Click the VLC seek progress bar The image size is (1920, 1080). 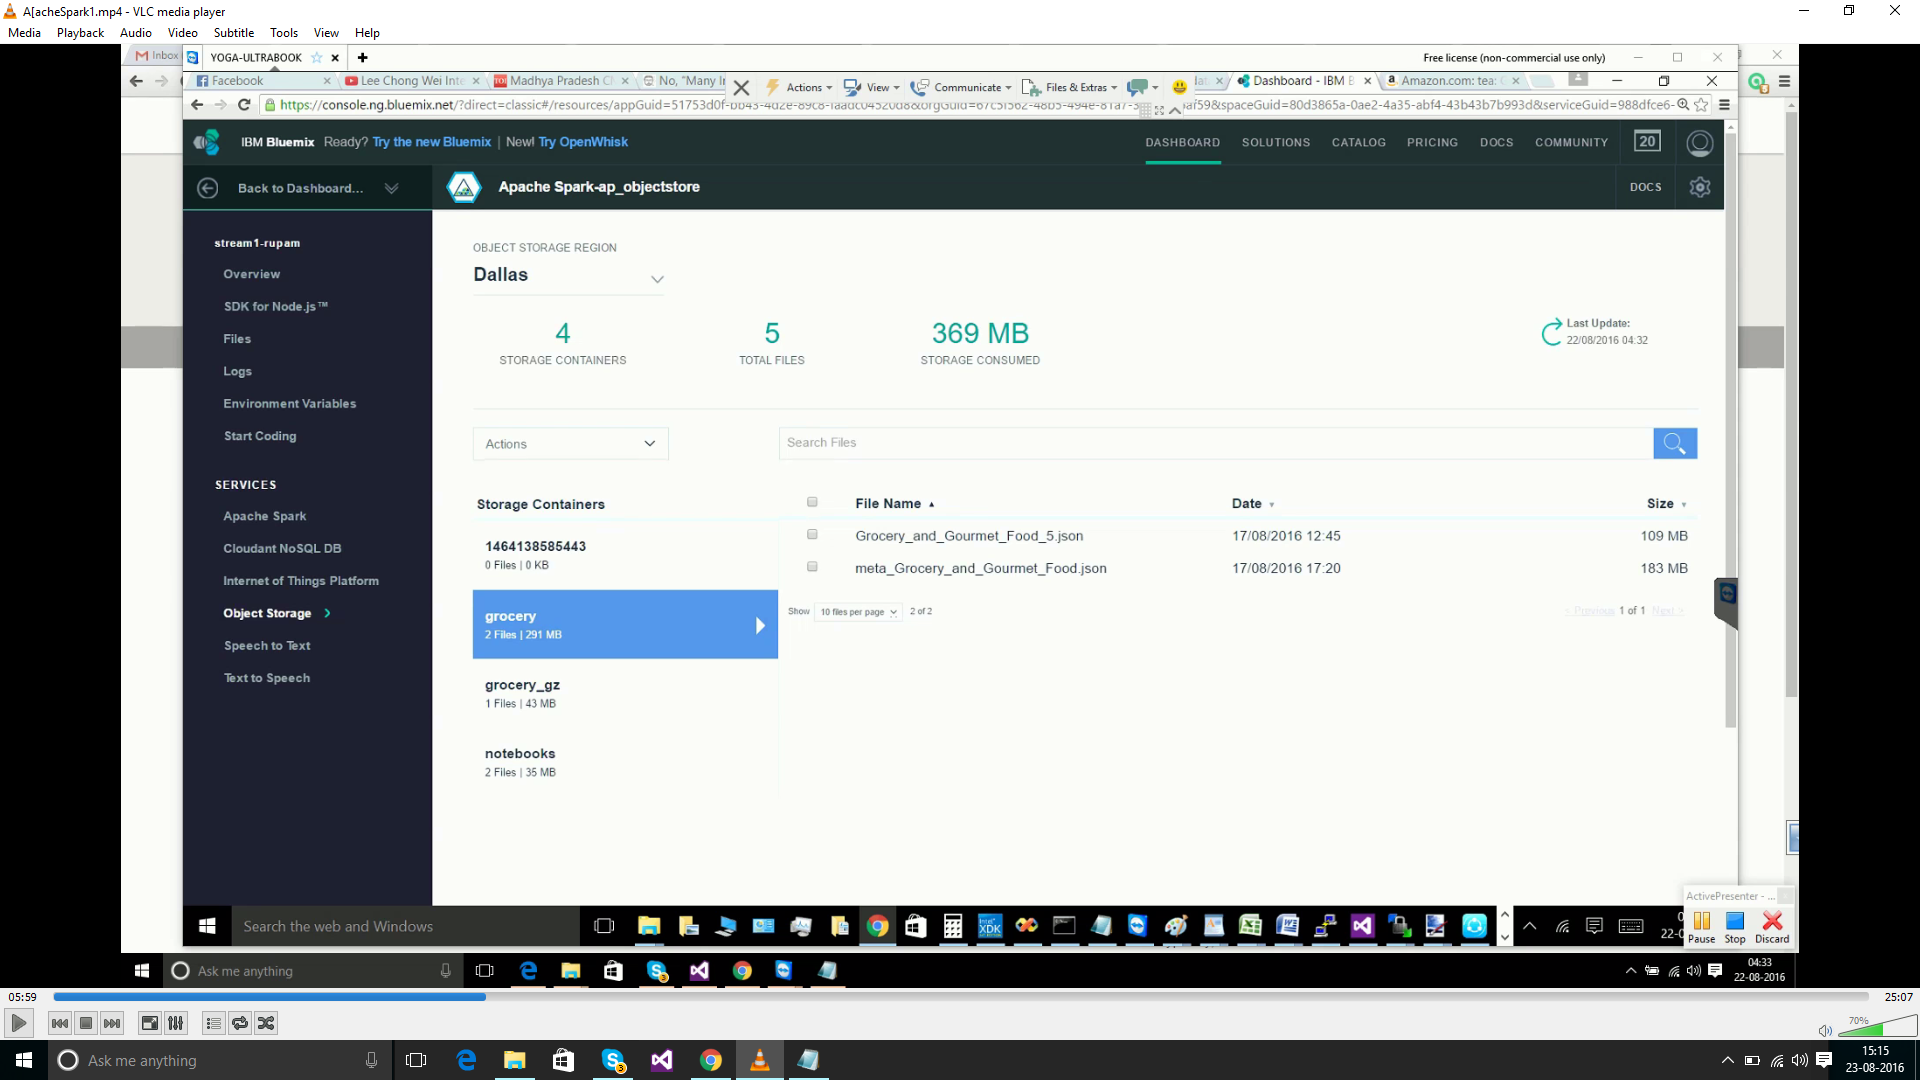960,997
